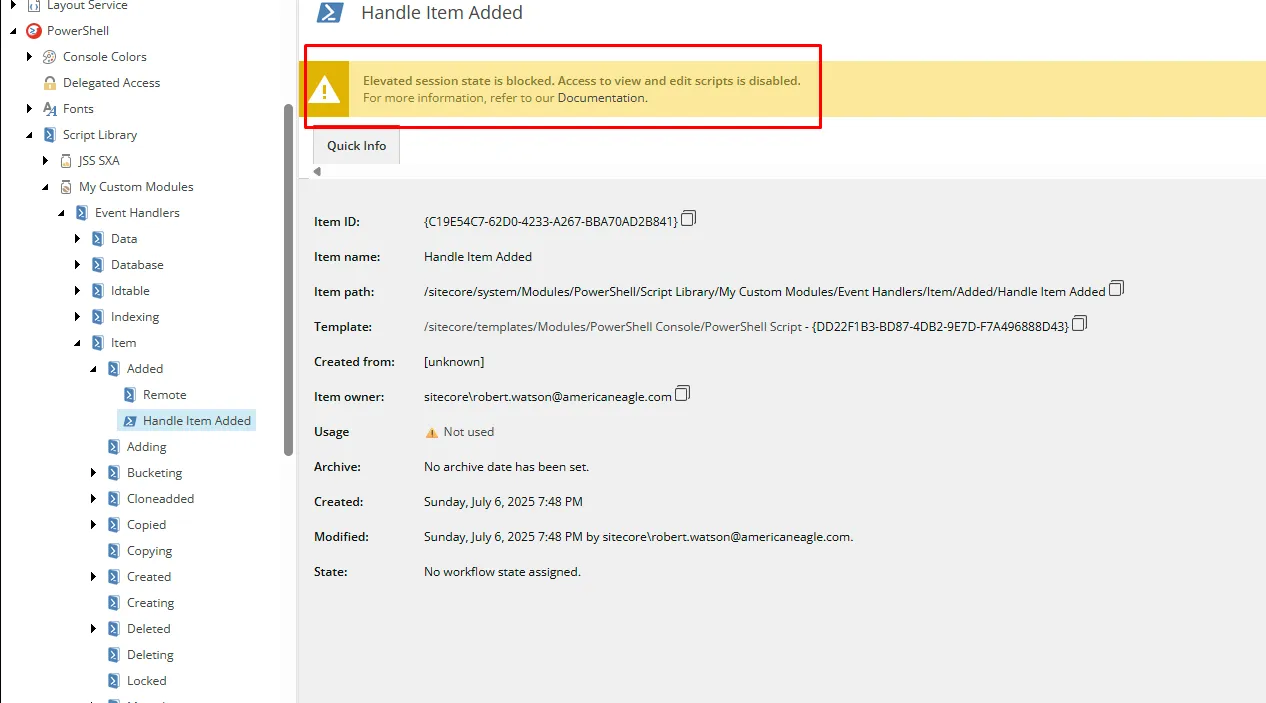Image resolution: width=1266 pixels, height=703 pixels.
Task: Click the Console Colors palette icon
Action: (x=49, y=57)
